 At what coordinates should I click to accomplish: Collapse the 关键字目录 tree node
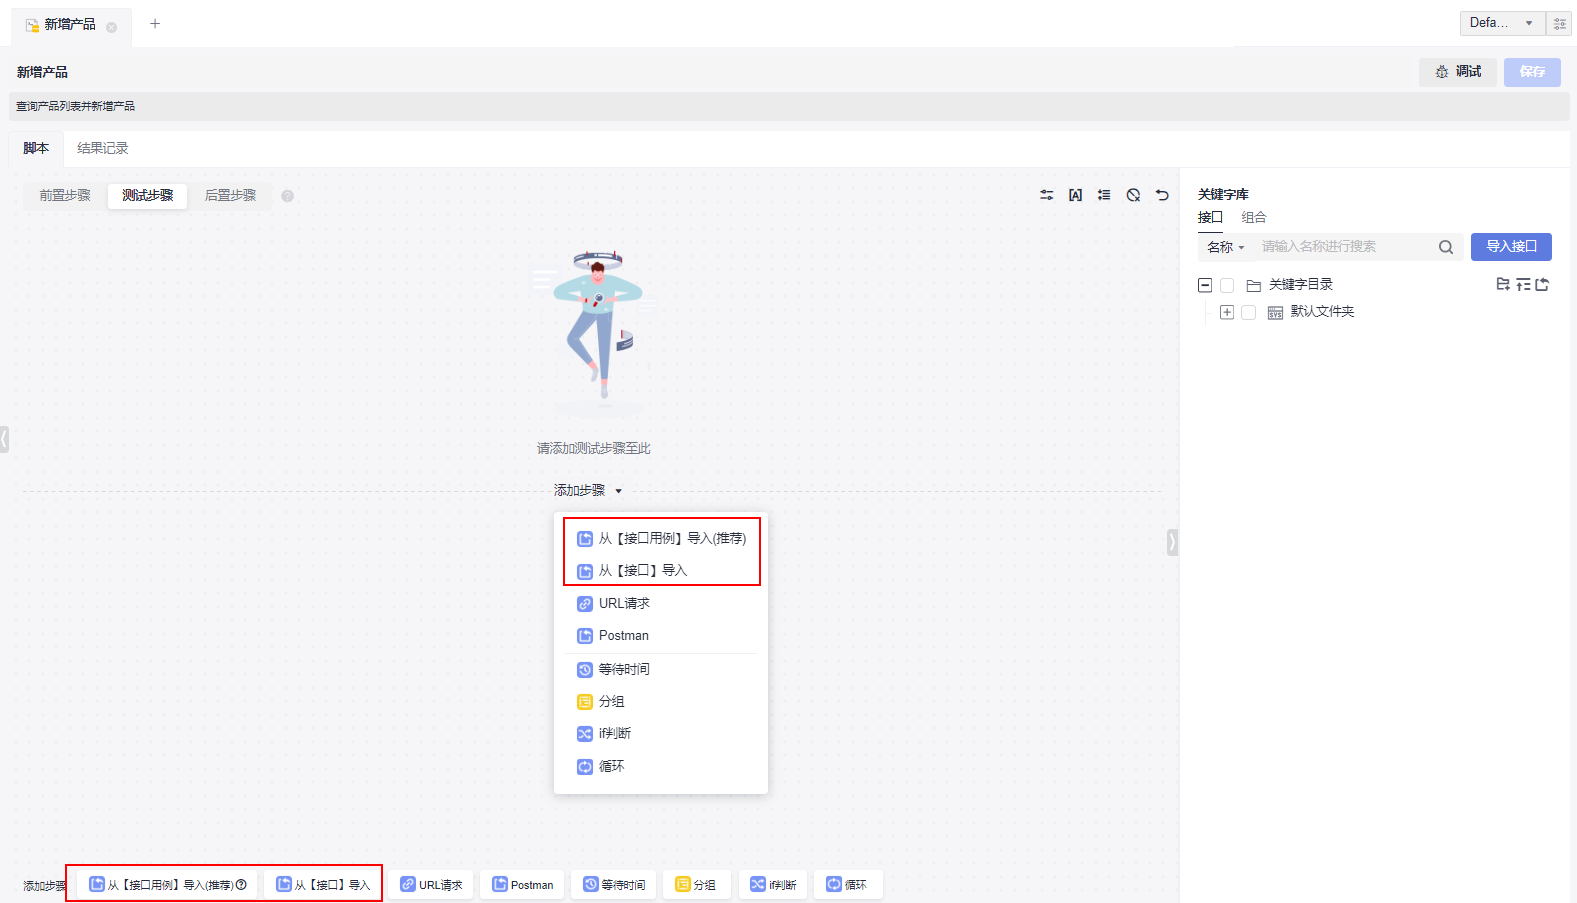(1205, 285)
